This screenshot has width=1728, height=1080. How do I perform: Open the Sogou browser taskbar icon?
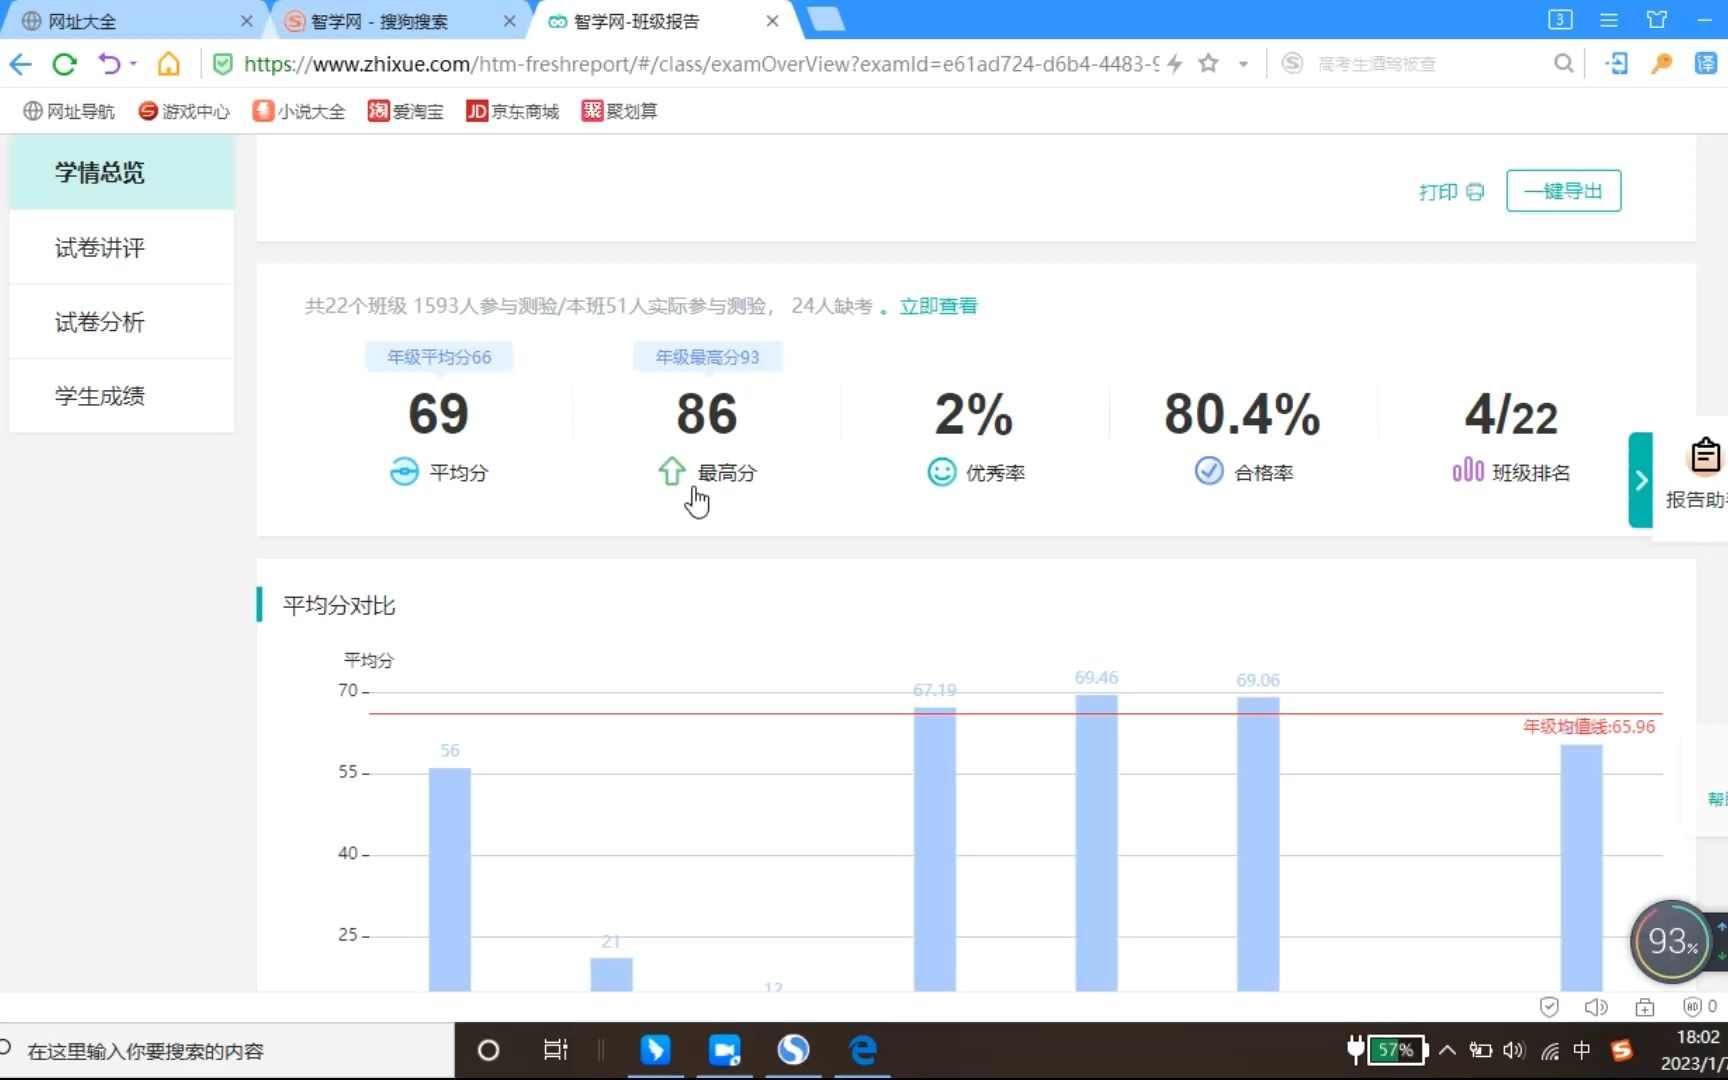tap(793, 1050)
